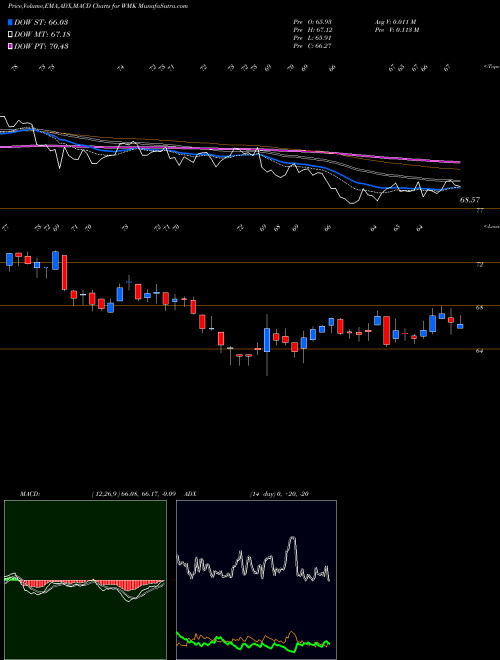Viewport: 500px width, 660px height.
Task: Click the 68 price axis label
Action: [x=479, y=308]
